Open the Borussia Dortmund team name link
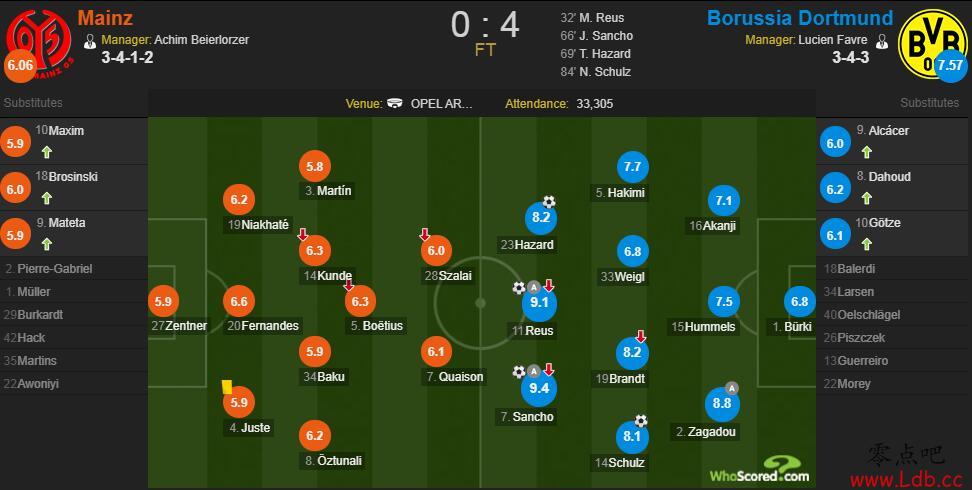The image size is (972, 490). click(x=800, y=18)
